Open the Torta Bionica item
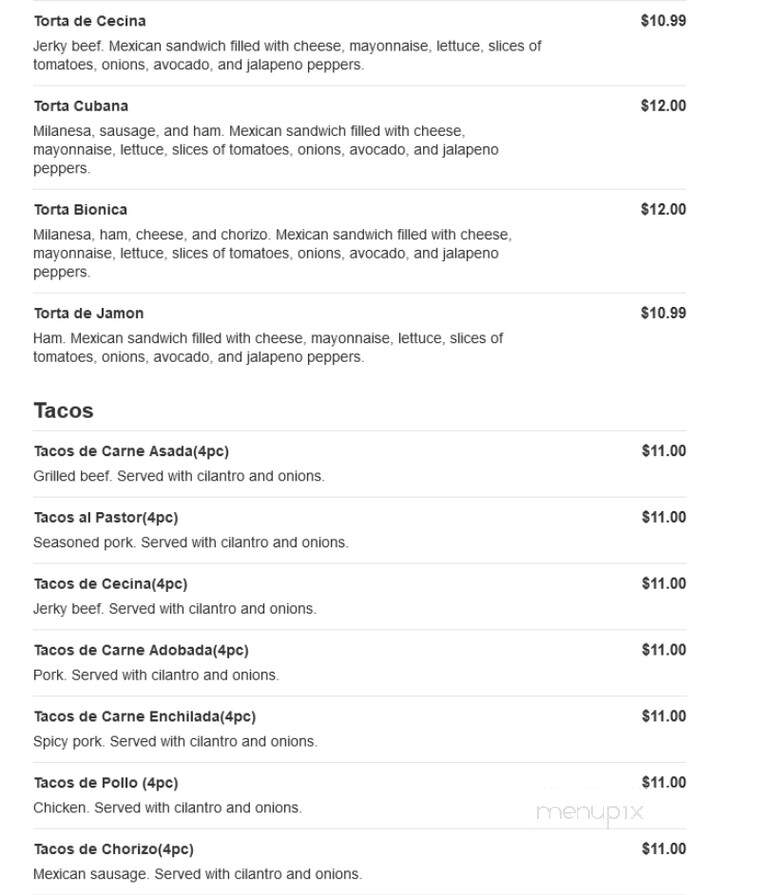The width and height of the screenshot is (769, 895). (80, 209)
